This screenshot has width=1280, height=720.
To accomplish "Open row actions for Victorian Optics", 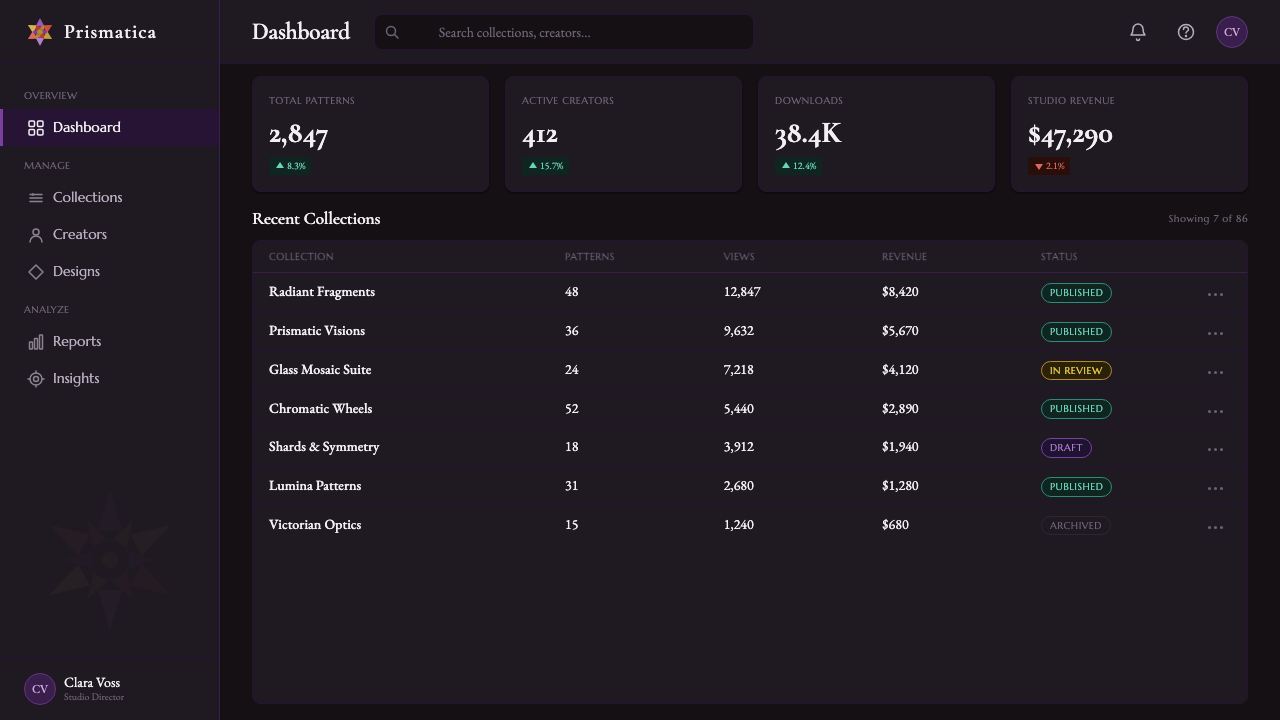I will (x=1215, y=527).
